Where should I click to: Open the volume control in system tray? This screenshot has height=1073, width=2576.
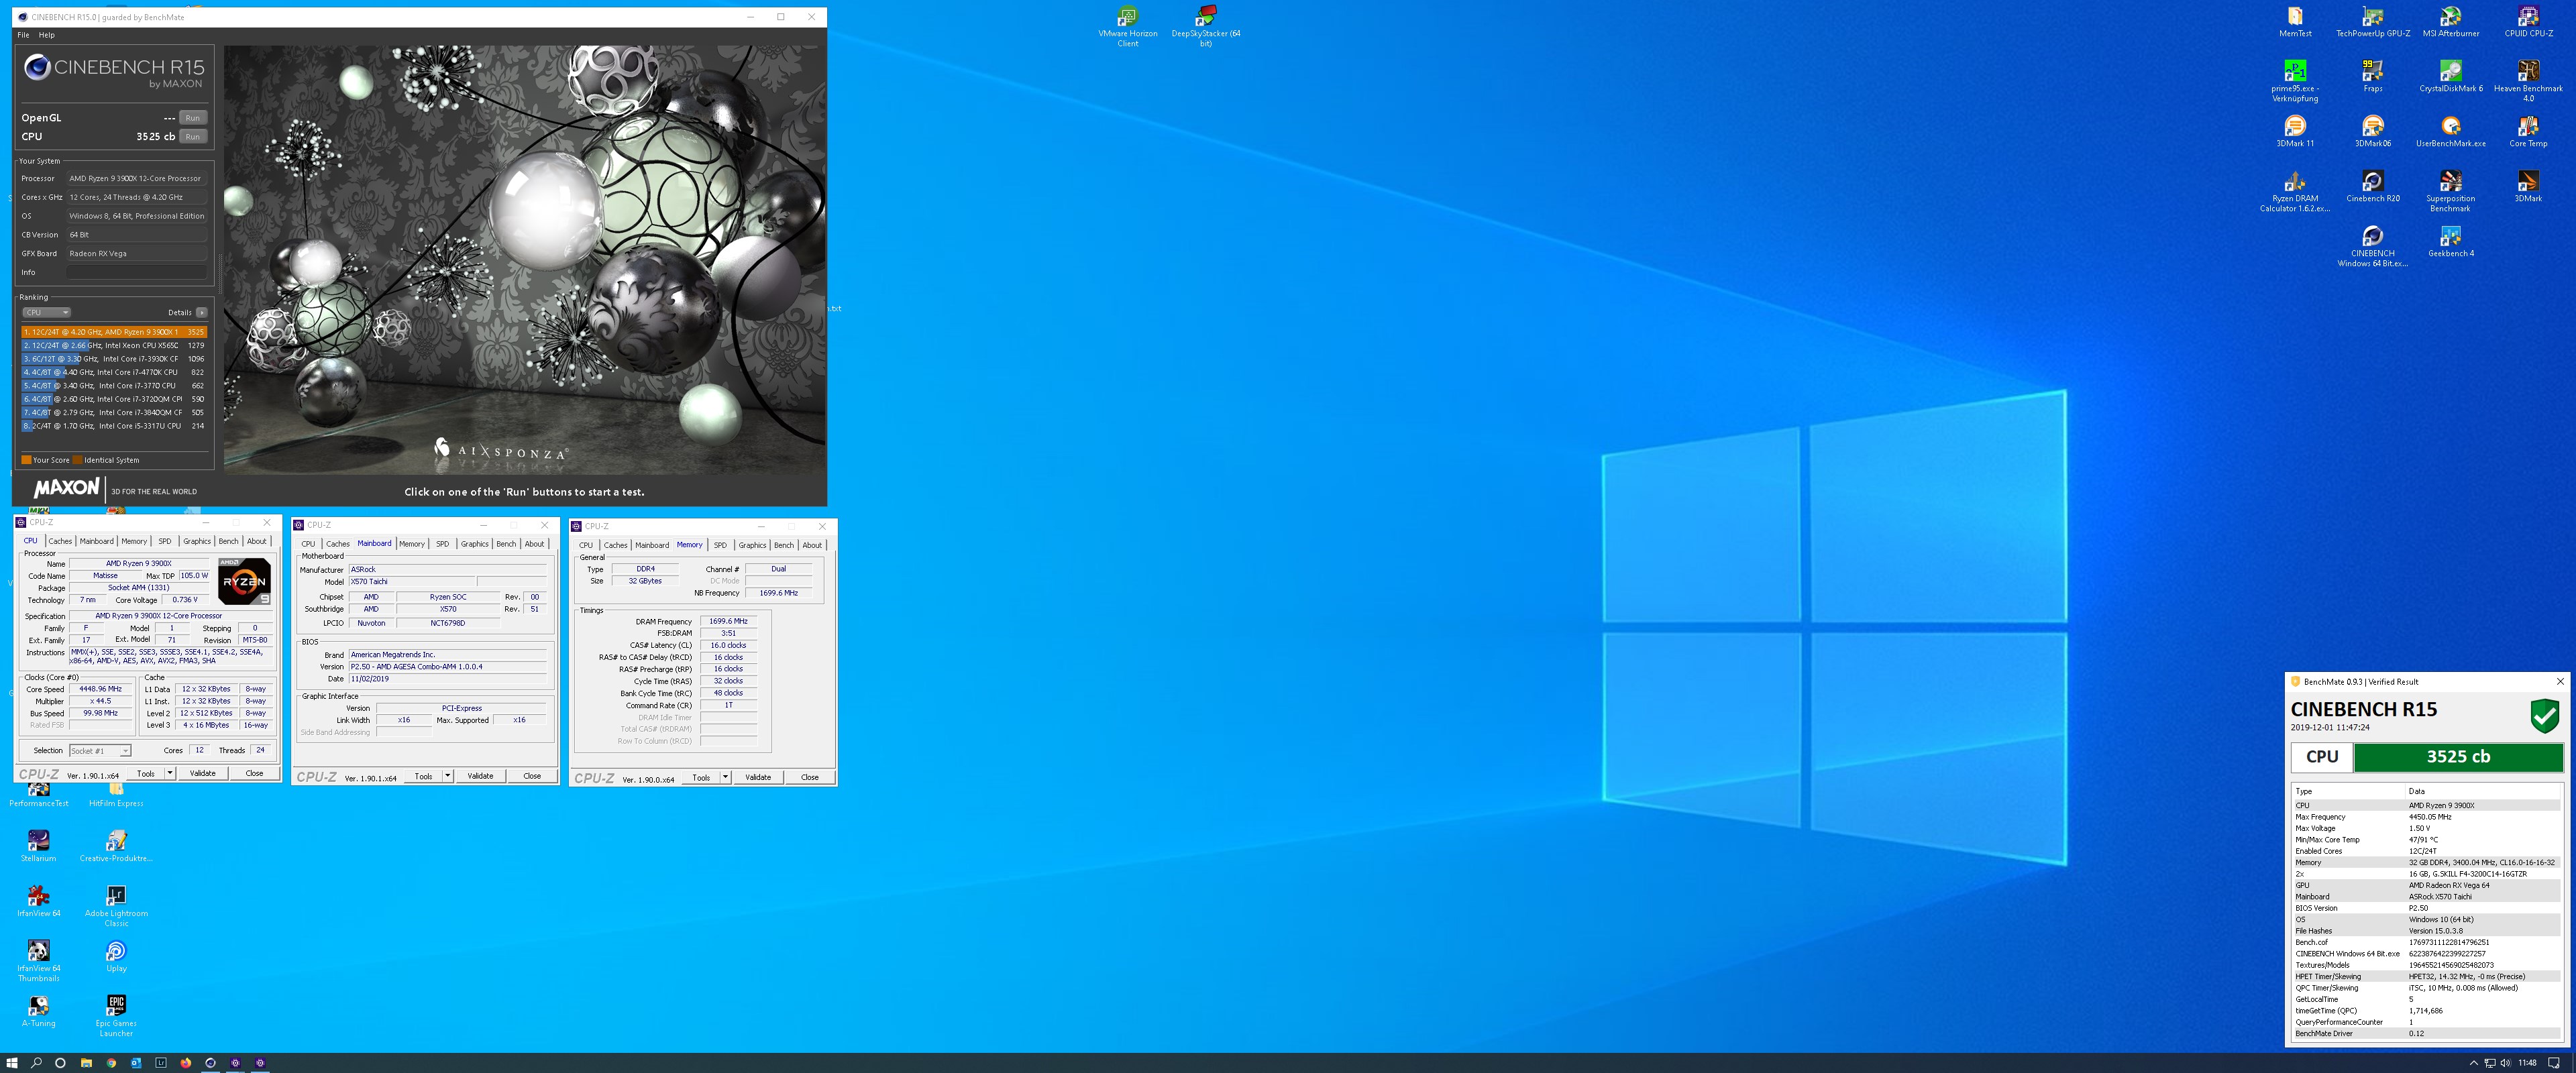[2505, 1063]
